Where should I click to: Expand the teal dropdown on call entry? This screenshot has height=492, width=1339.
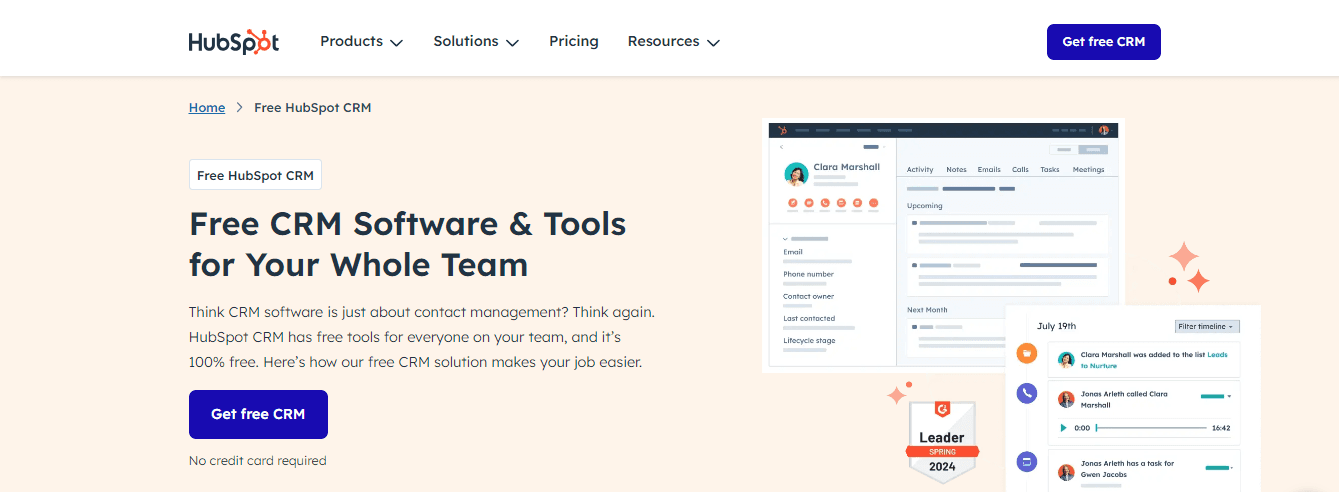click(1216, 397)
